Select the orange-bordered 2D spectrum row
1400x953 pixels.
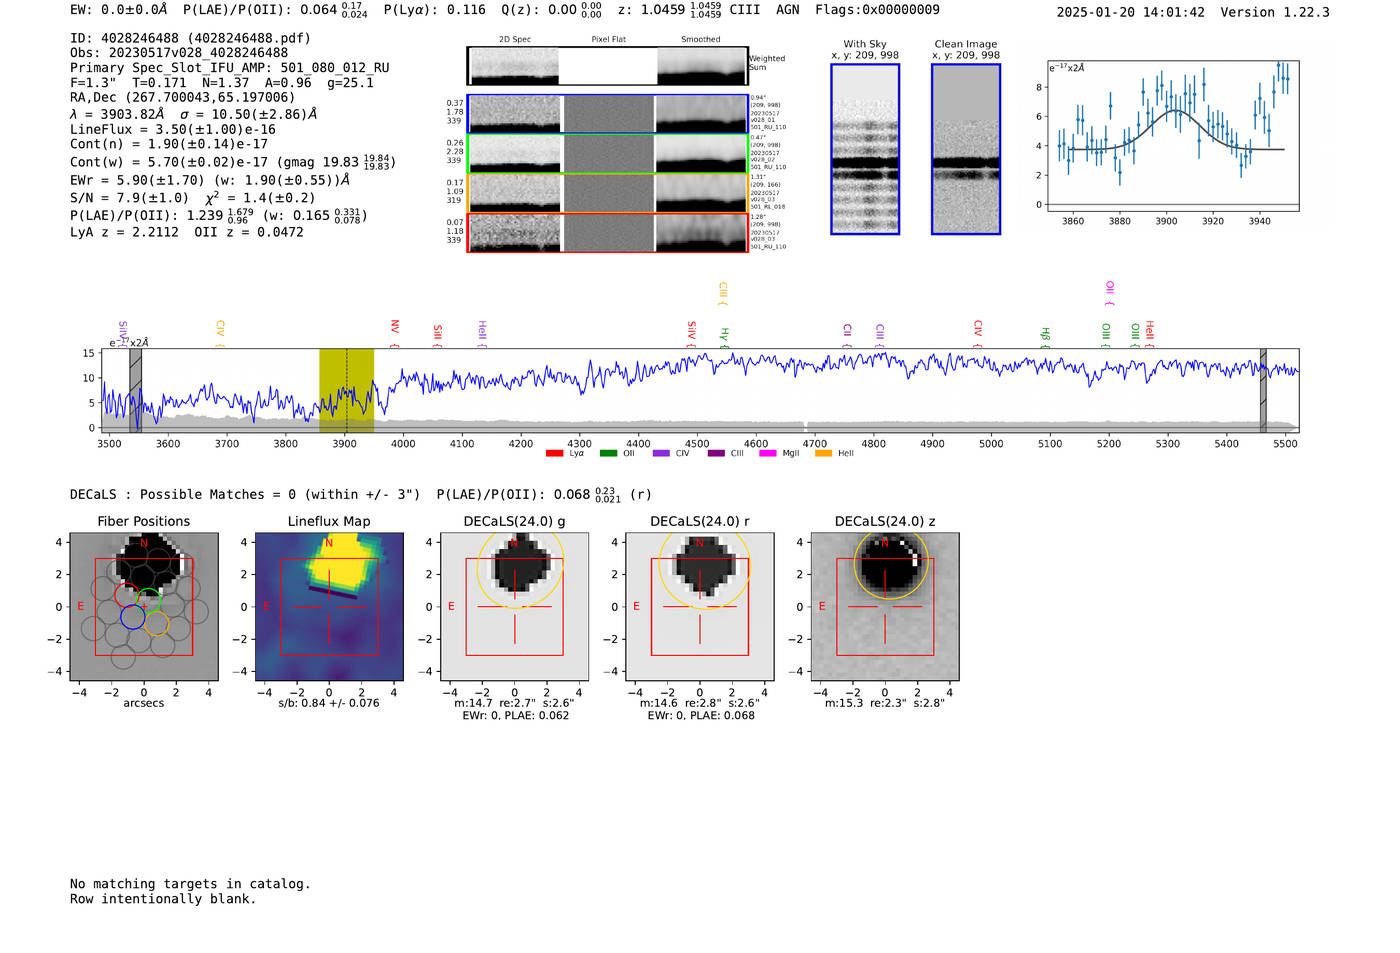(608, 193)
